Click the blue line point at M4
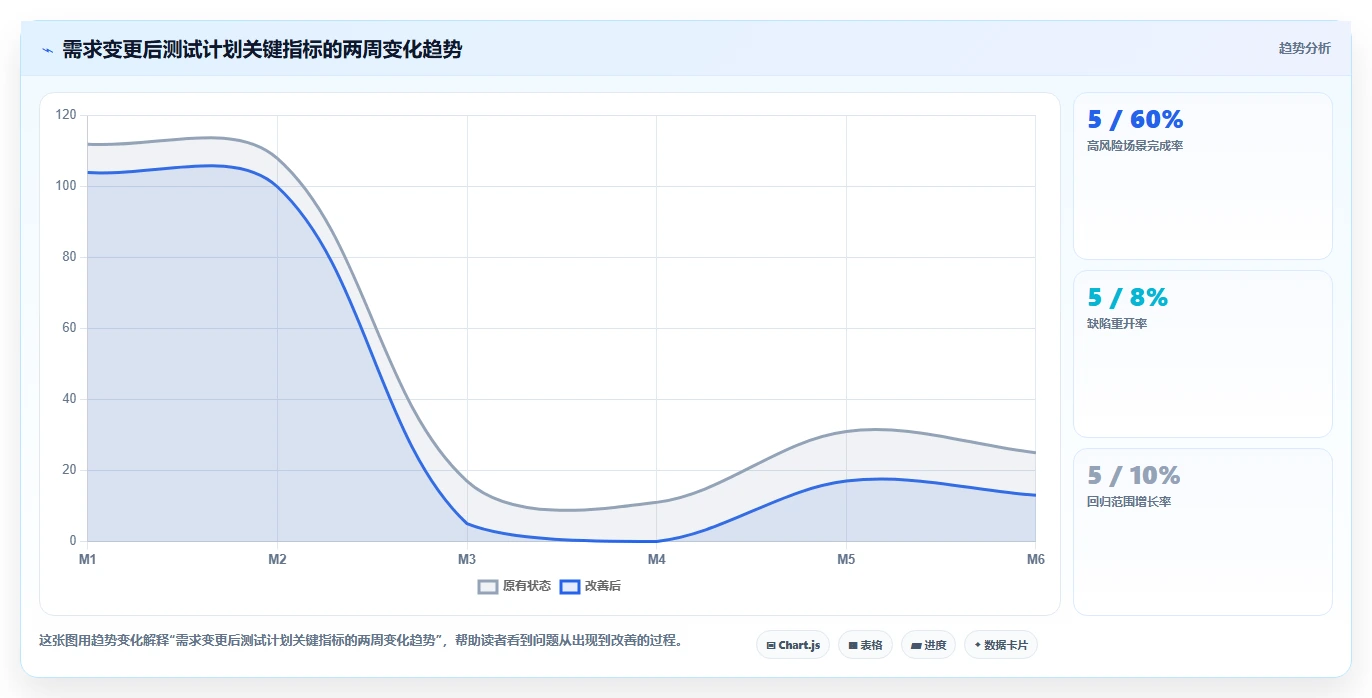Image resolution: width=1372 pixels, height=698 pixels. [656, 541]
